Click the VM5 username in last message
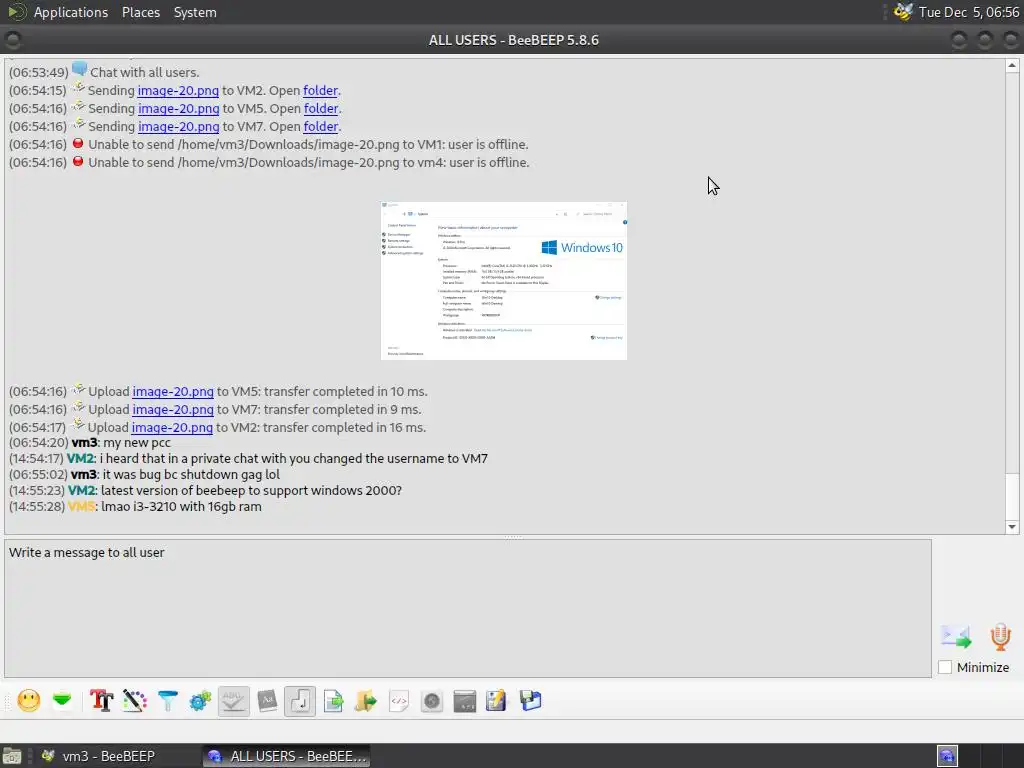 (82, 507)
